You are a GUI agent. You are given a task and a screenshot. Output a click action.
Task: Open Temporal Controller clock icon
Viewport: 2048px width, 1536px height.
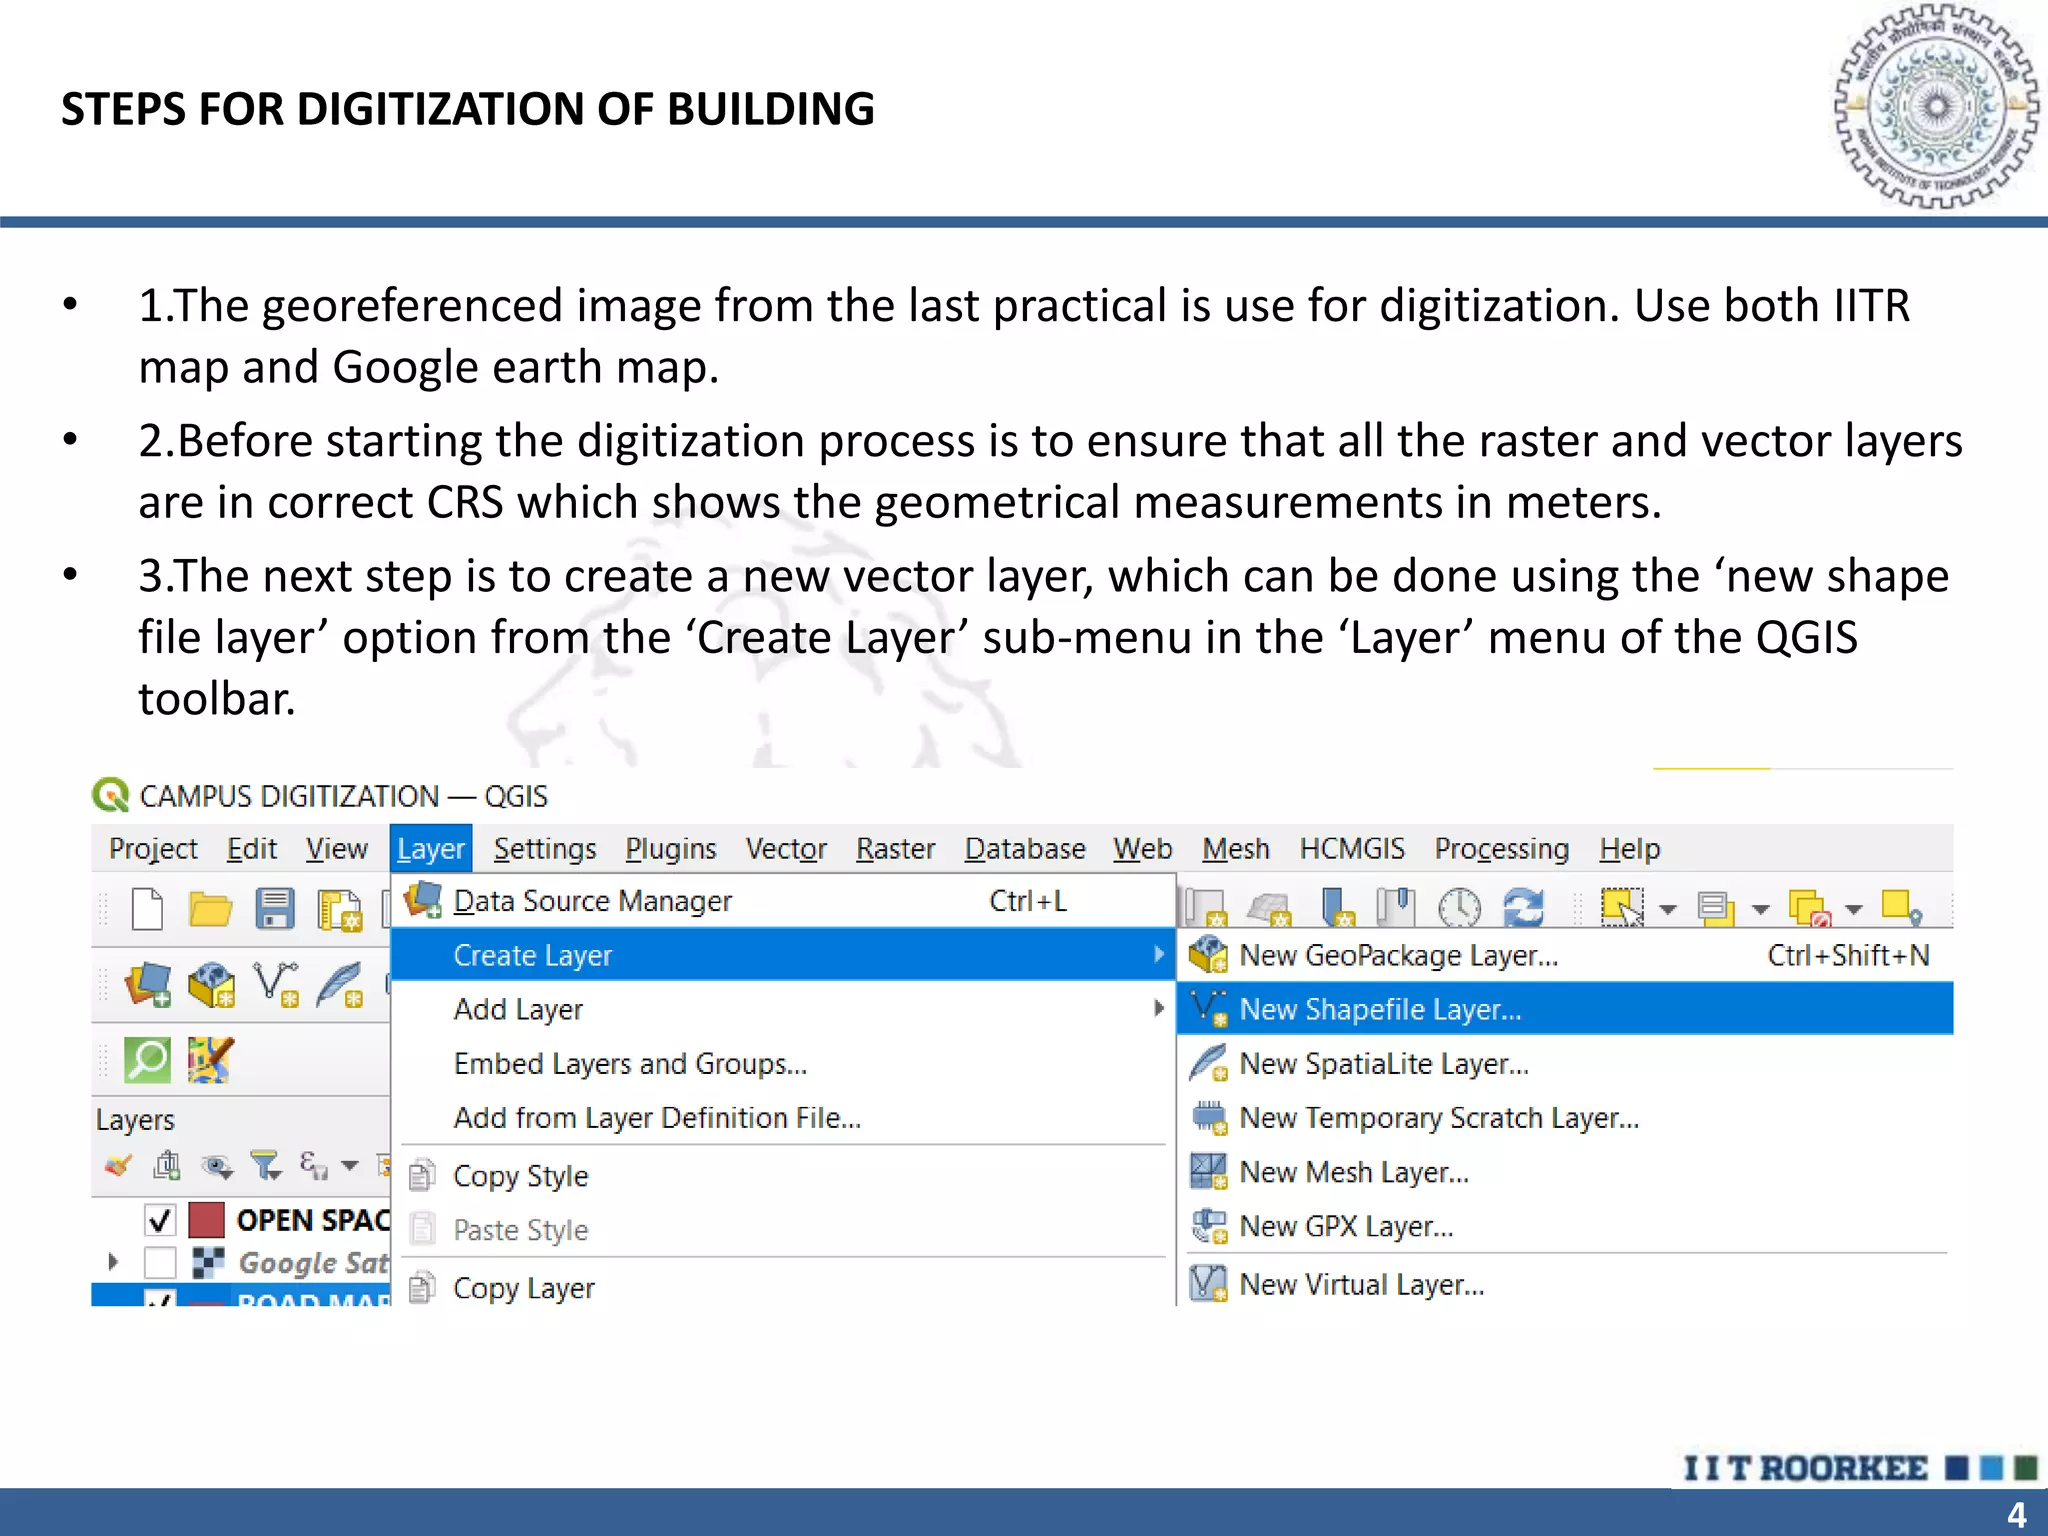click(1459, 908)
